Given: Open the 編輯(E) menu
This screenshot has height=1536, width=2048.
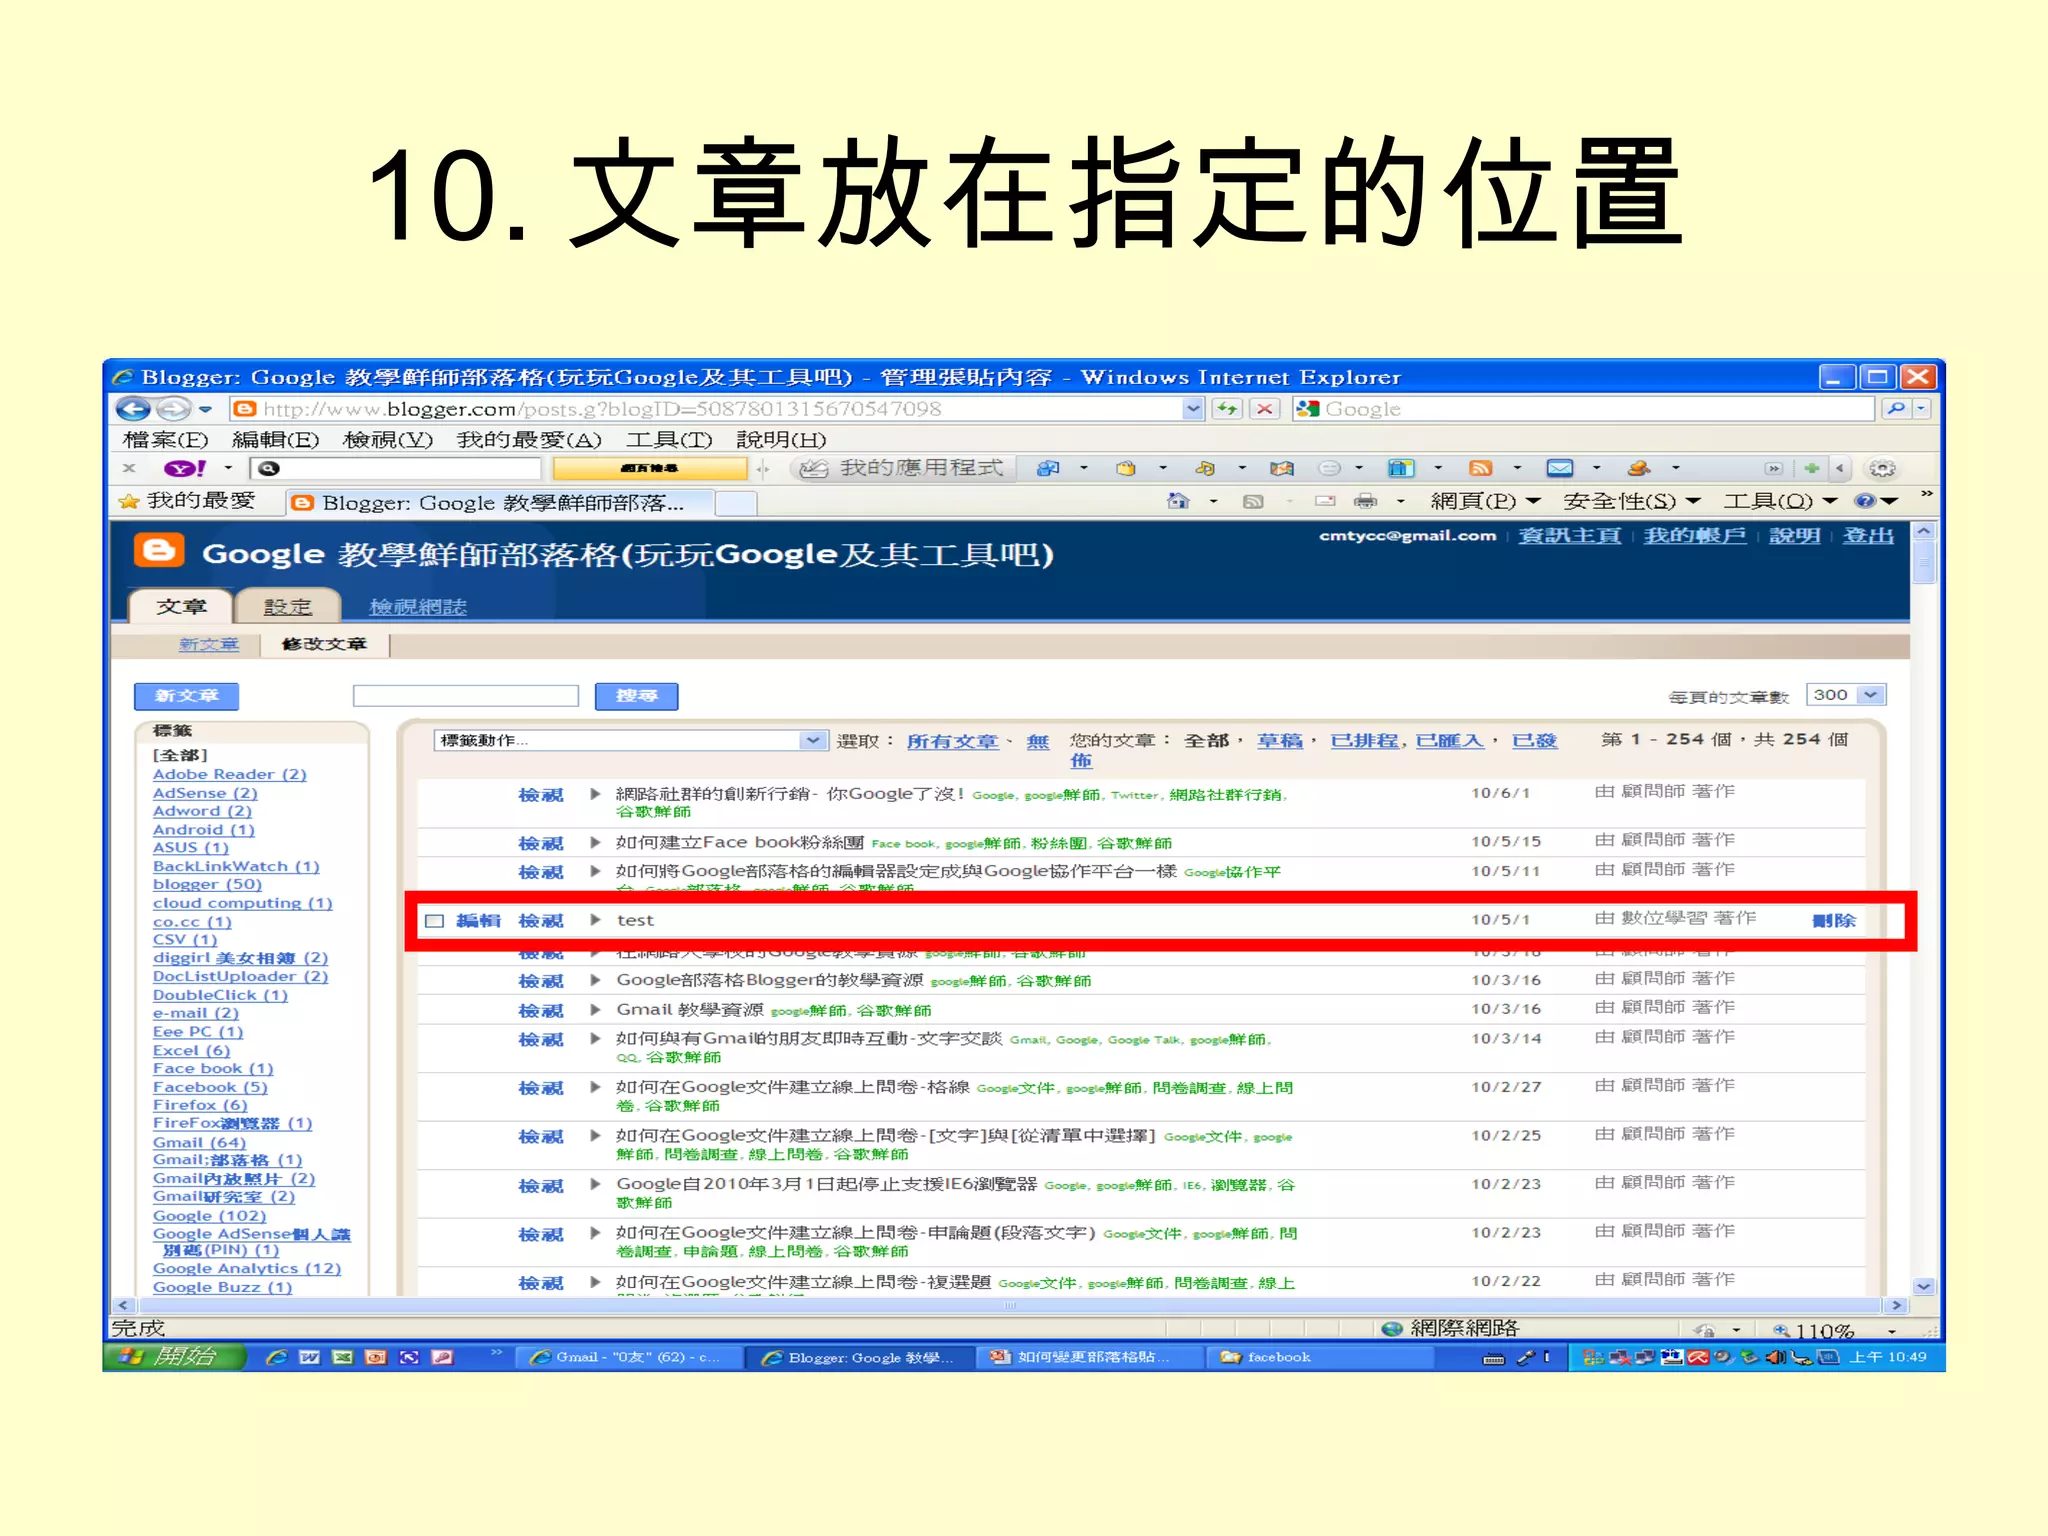Looking at the screenshot, I should click(275, 439).
